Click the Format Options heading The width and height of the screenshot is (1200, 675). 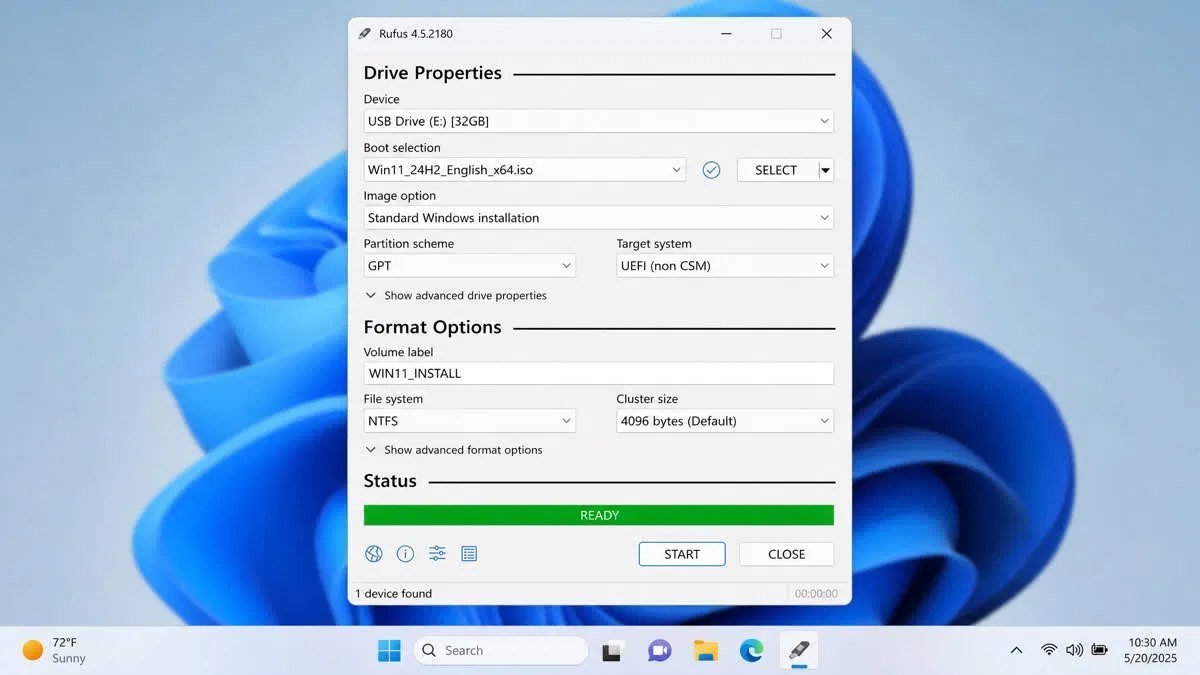(x=433, y=327)
